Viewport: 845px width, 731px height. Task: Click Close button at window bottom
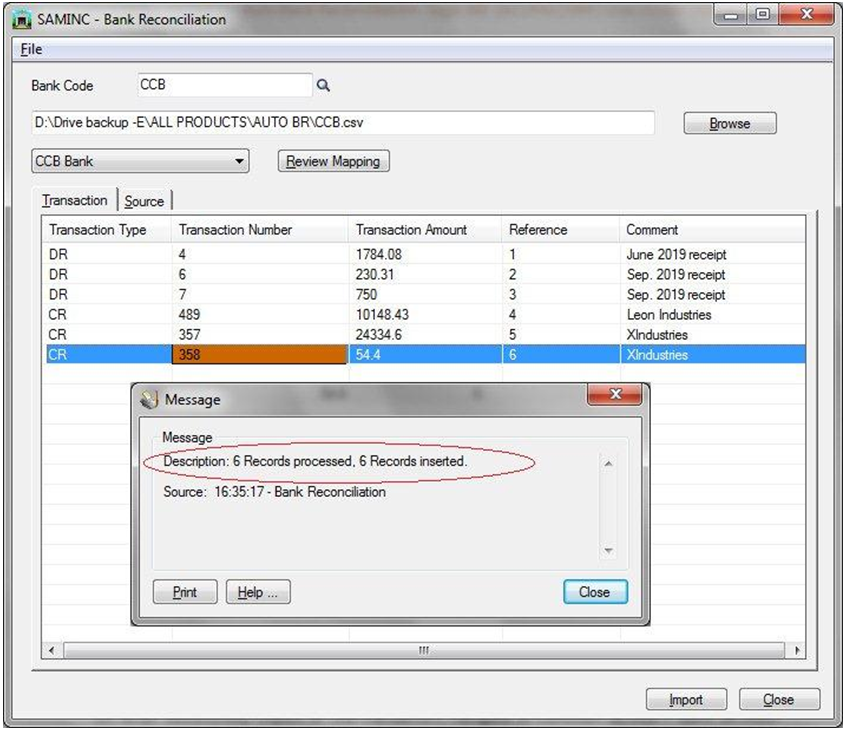(x=779, y=700)
